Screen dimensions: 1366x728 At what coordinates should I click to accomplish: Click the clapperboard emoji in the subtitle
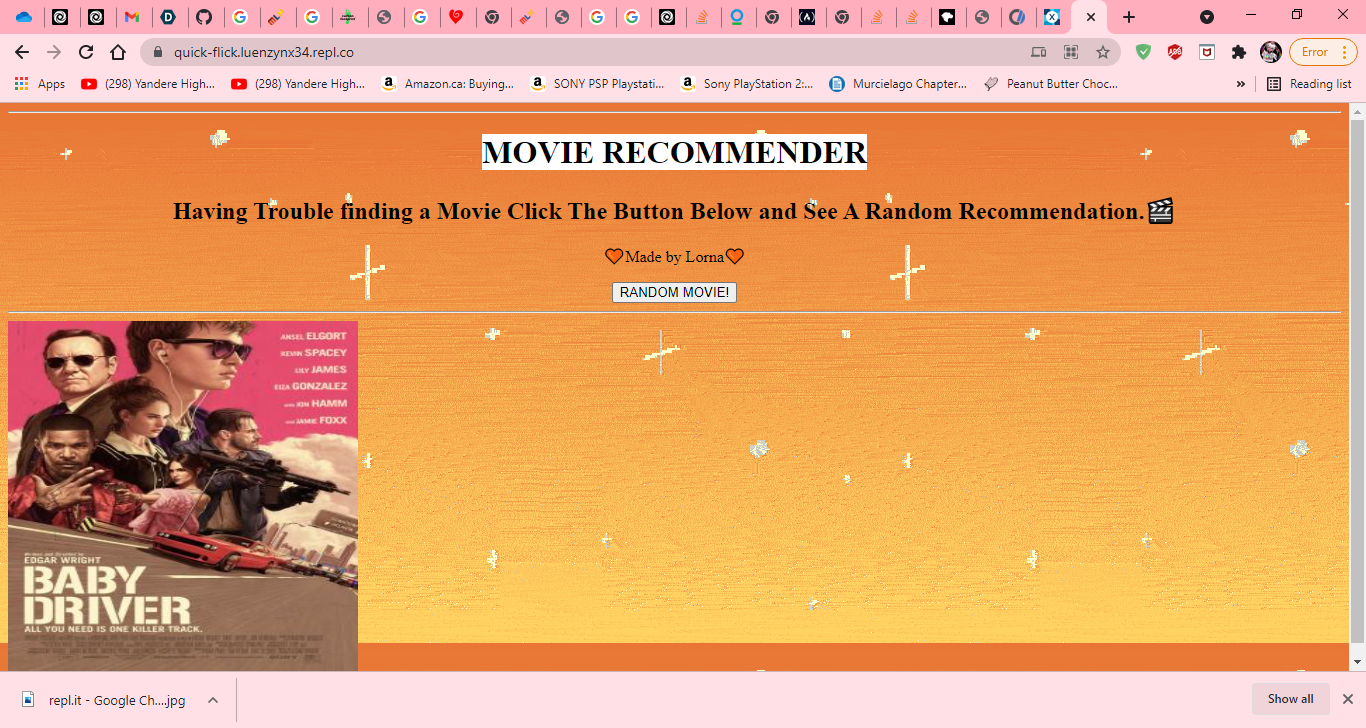click(x=1160, y=211)
